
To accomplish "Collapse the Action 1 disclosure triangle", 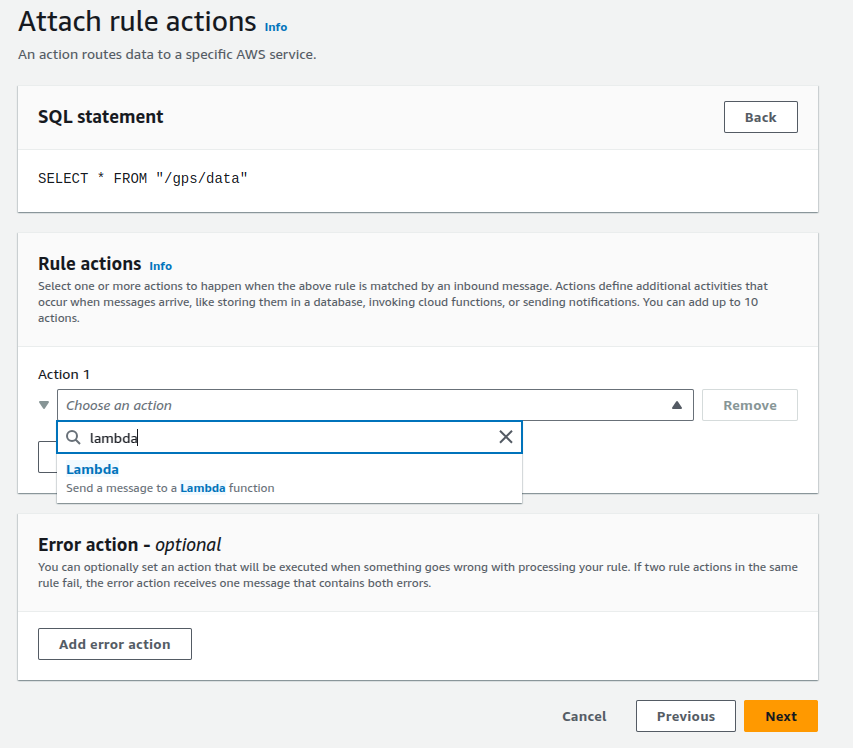I will [43, 405].
